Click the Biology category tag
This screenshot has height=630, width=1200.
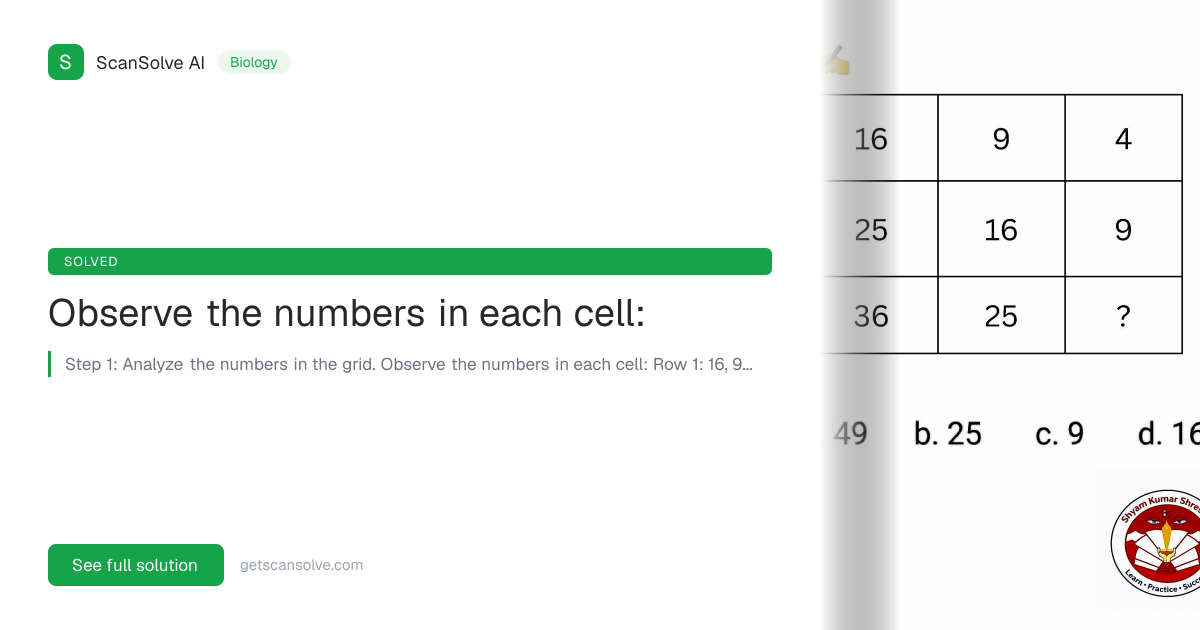point(254,62)
